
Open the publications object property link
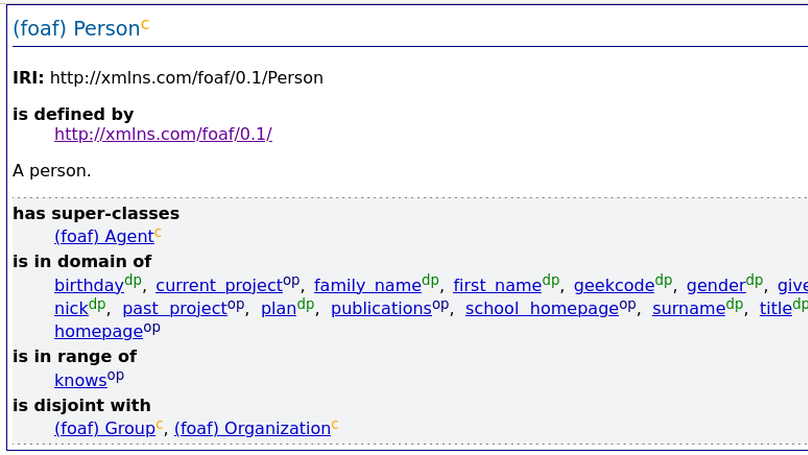pyautogui.click(x=381, y=309)
